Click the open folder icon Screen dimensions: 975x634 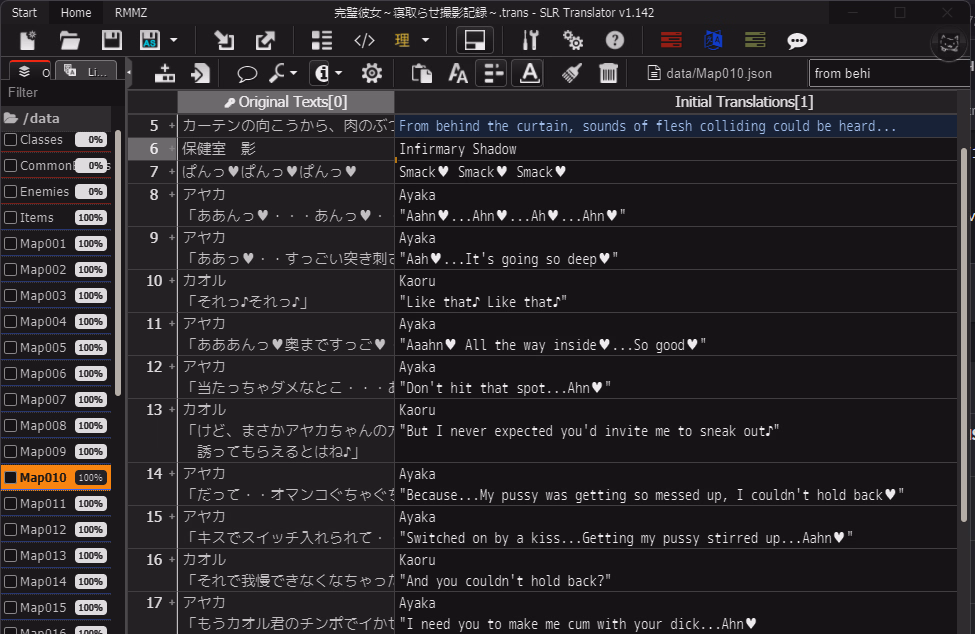[69, 41]
